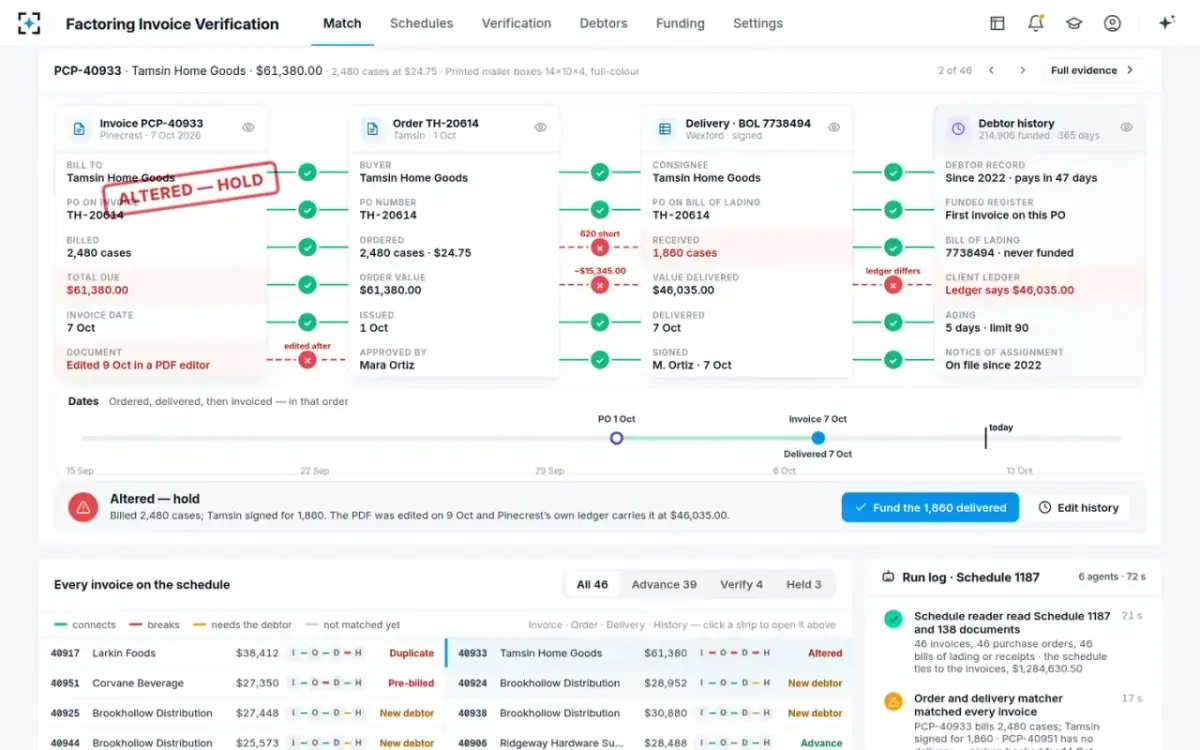Click the 'Ledger says $46,035.00' value
The image size is (1200, 750).
pyautogui.click(x=1009, y=290)
